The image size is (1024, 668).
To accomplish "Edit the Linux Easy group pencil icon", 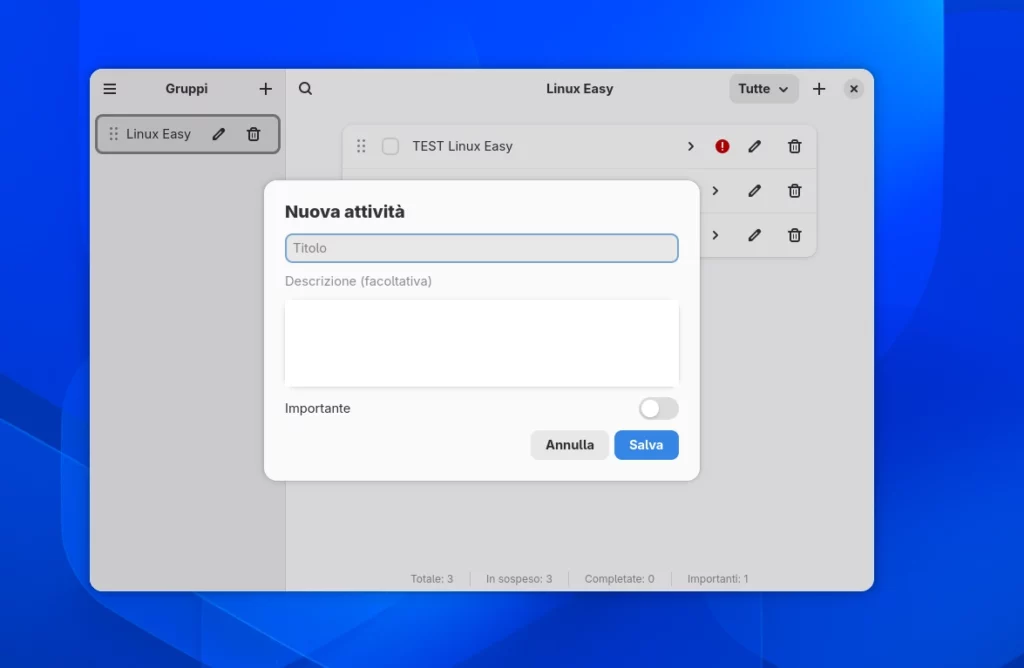I will 218,134.
